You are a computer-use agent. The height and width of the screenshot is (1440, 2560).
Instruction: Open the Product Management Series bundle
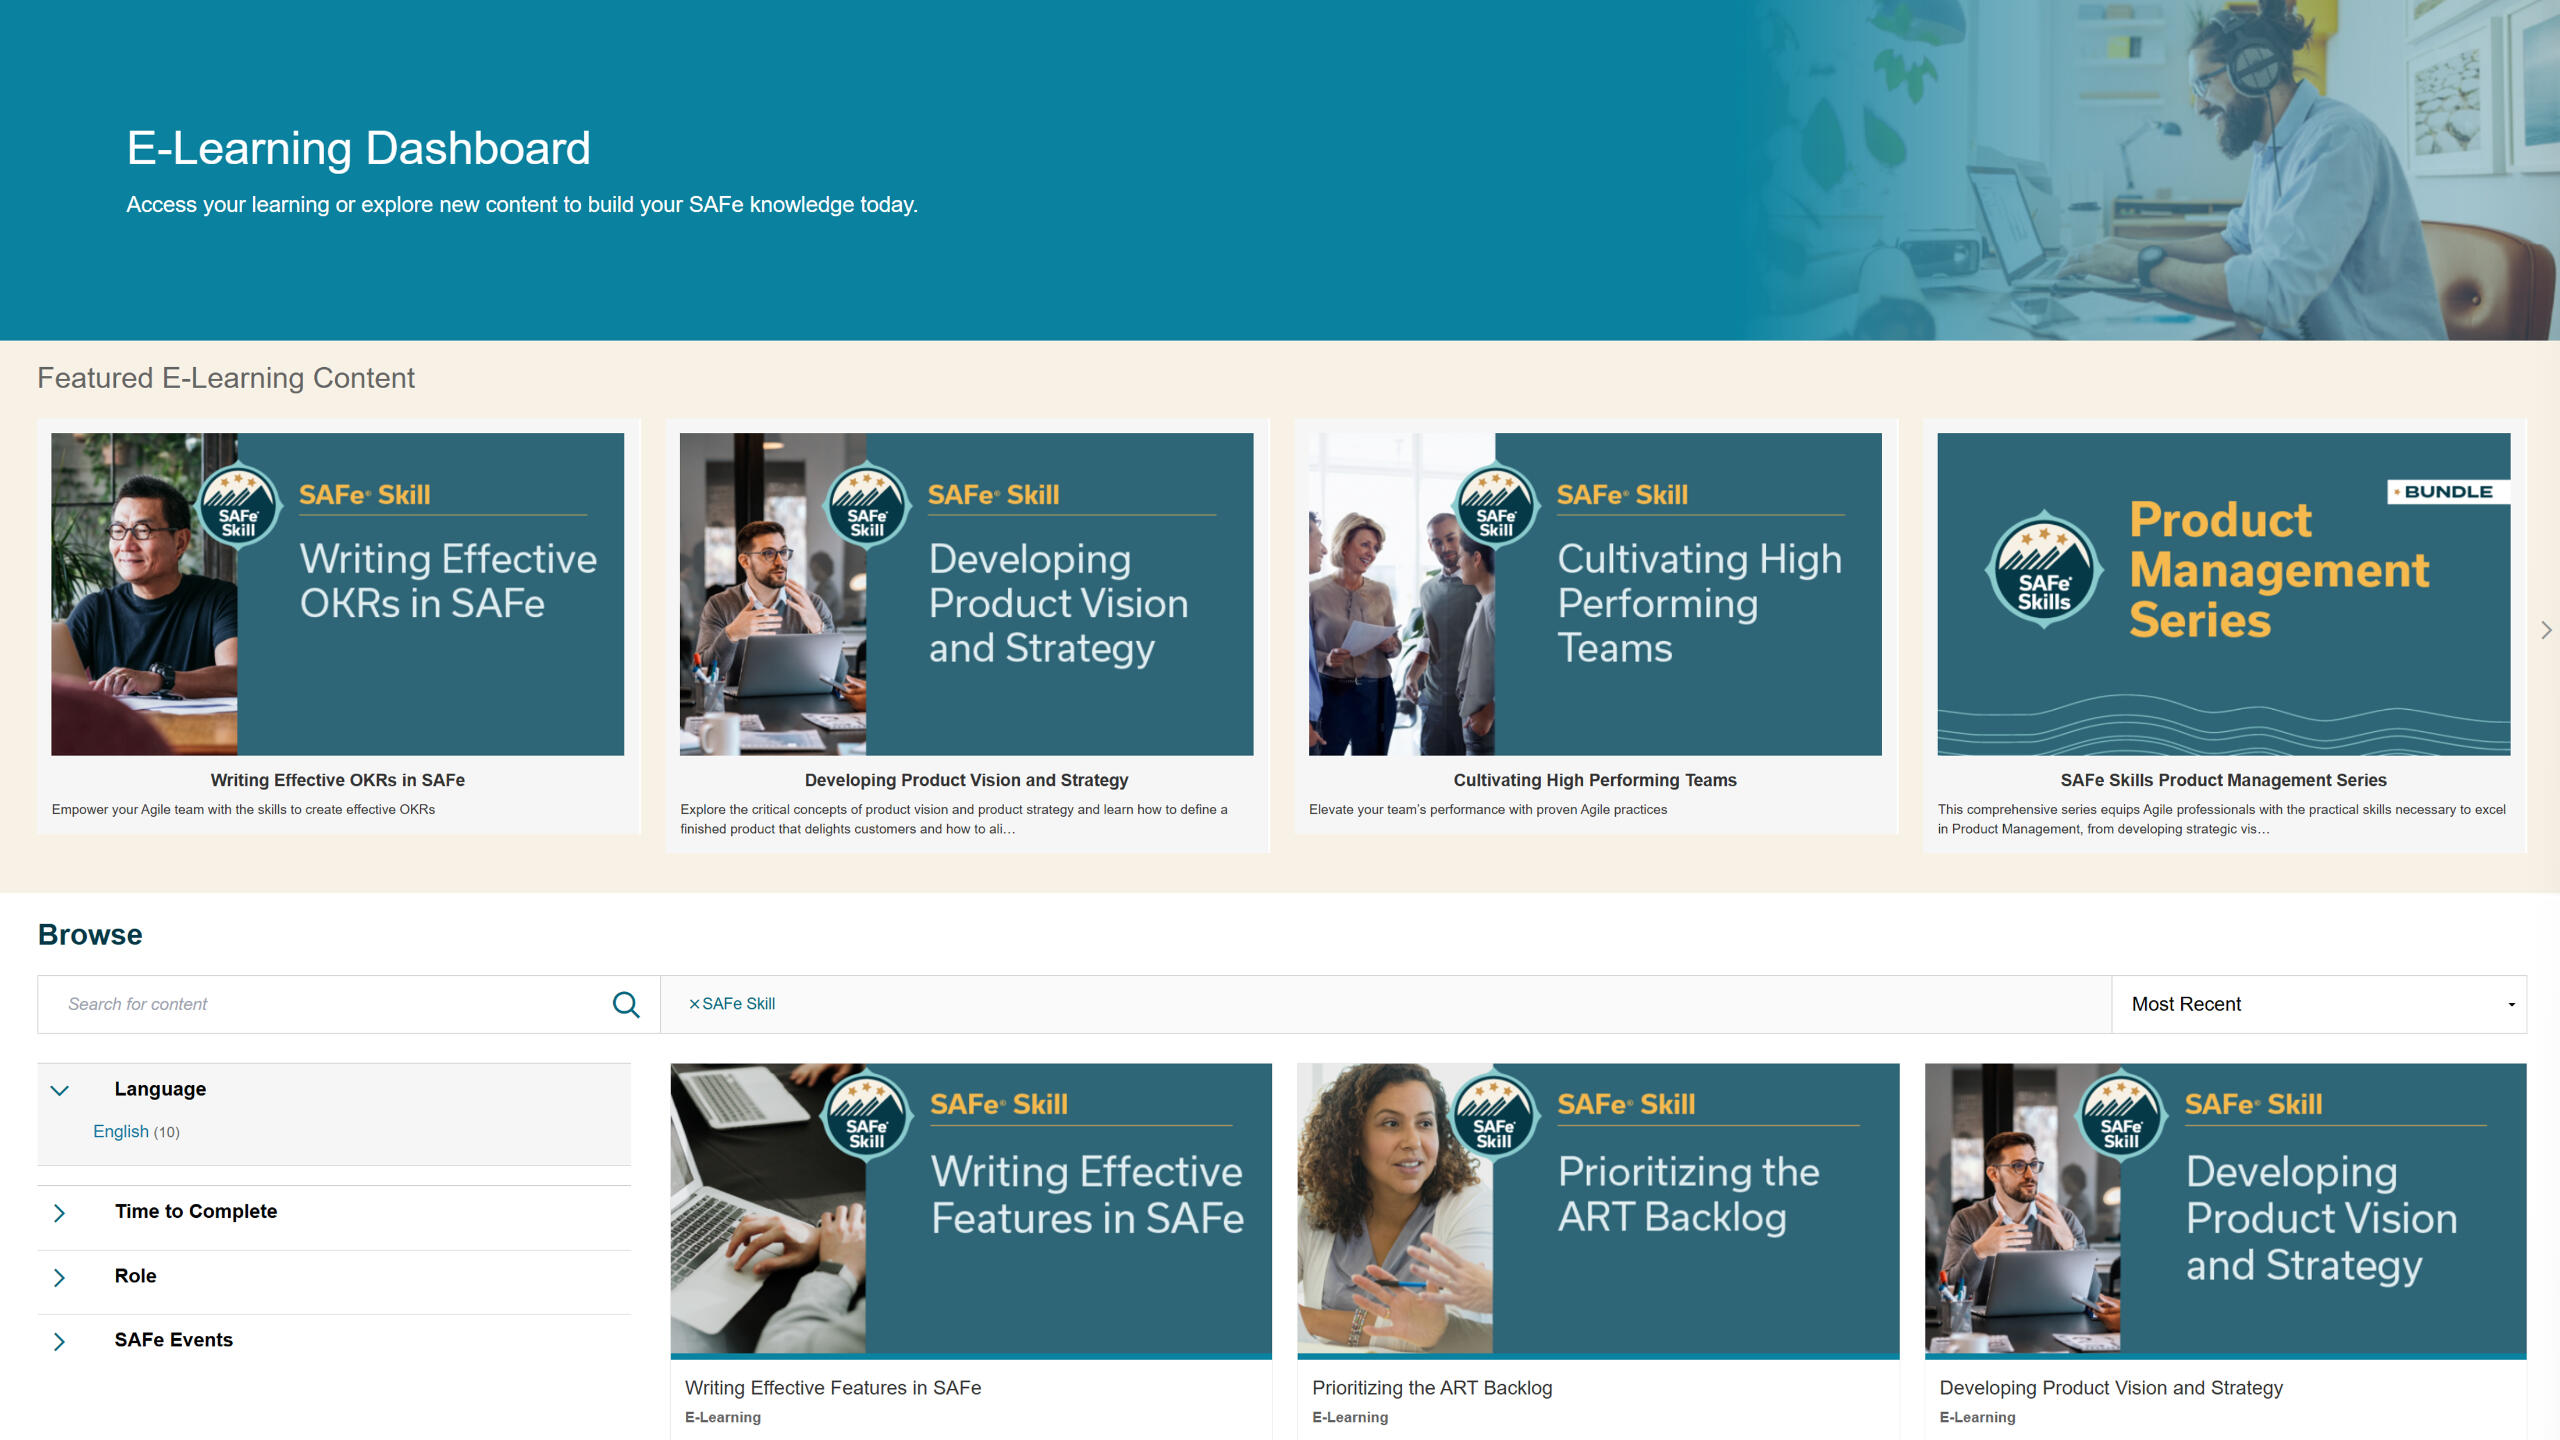click(2224, 594)
